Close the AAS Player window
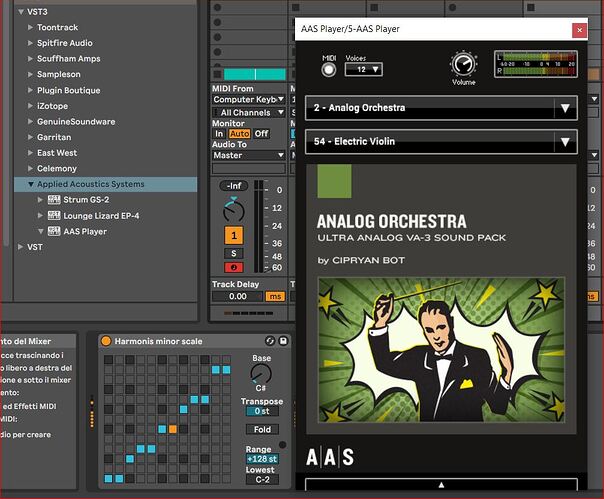Viewport: 604px width, 499px height. pos(579,30)
